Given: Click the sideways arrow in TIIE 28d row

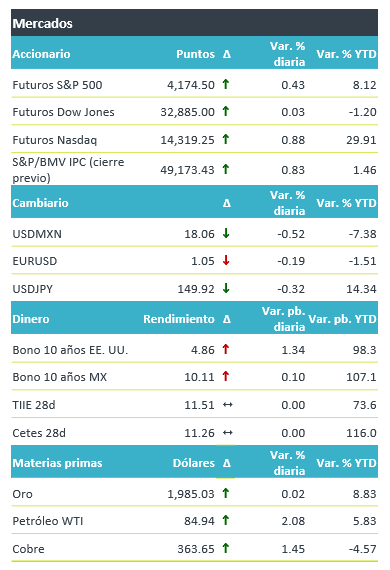Looking at the screenshot, I should click(x=228, y=405).
